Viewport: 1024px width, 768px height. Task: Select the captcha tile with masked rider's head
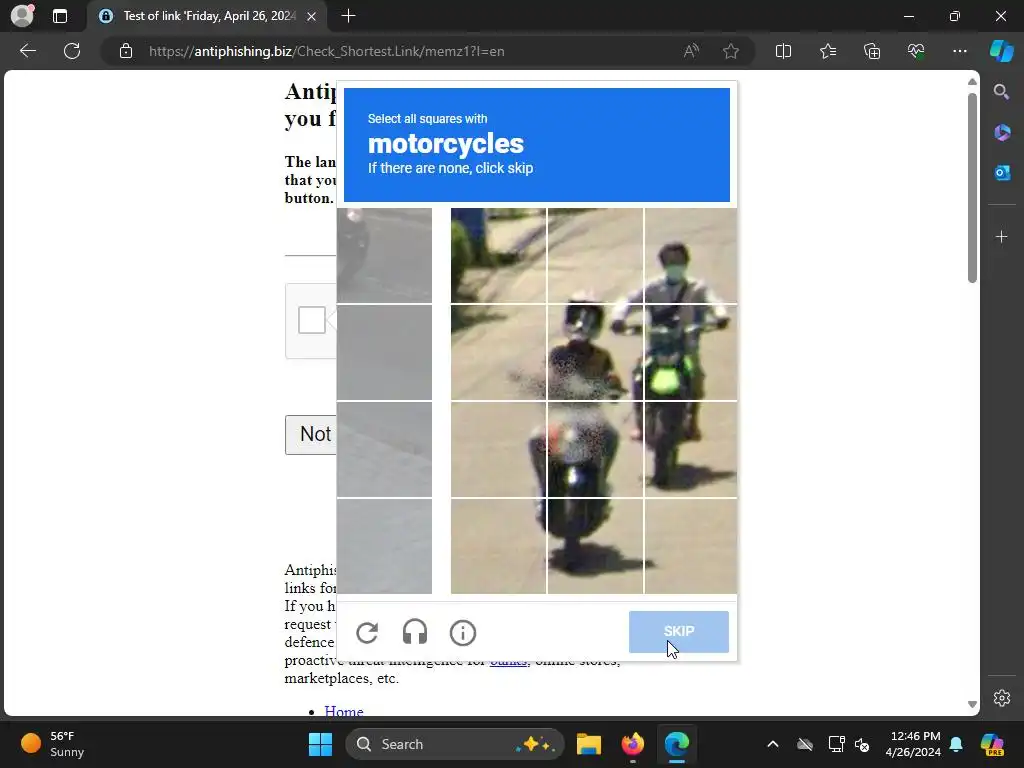[691, 255]
